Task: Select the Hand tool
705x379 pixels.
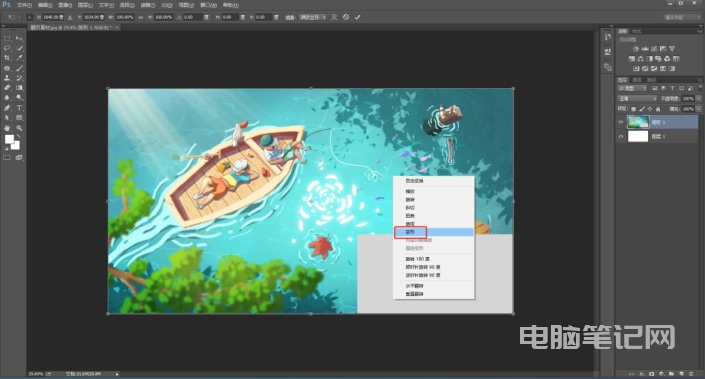Action: click(x=7, y=128)
